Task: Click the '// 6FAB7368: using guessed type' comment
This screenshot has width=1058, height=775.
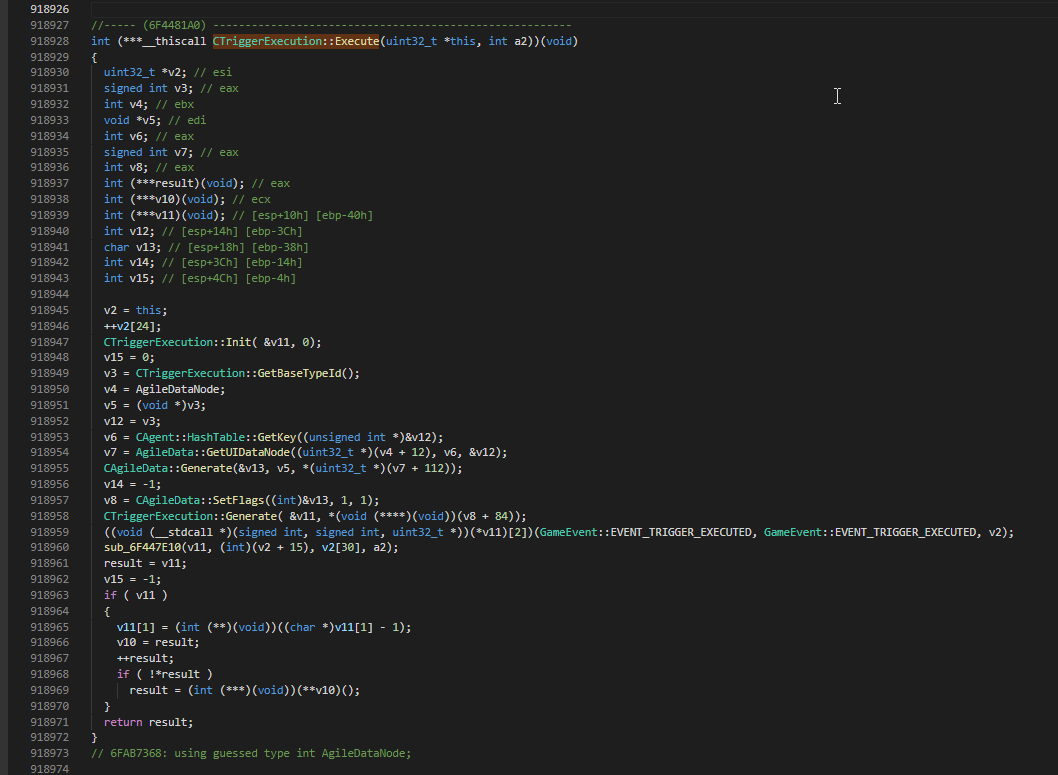Action: [x=251, y=753]
